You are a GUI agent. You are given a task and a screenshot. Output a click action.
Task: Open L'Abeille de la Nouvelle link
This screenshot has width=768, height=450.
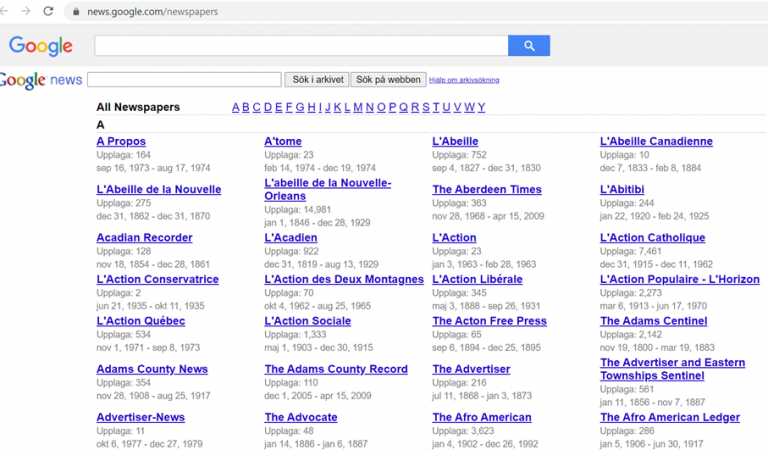pyautogui.click(x=159, y=189)
